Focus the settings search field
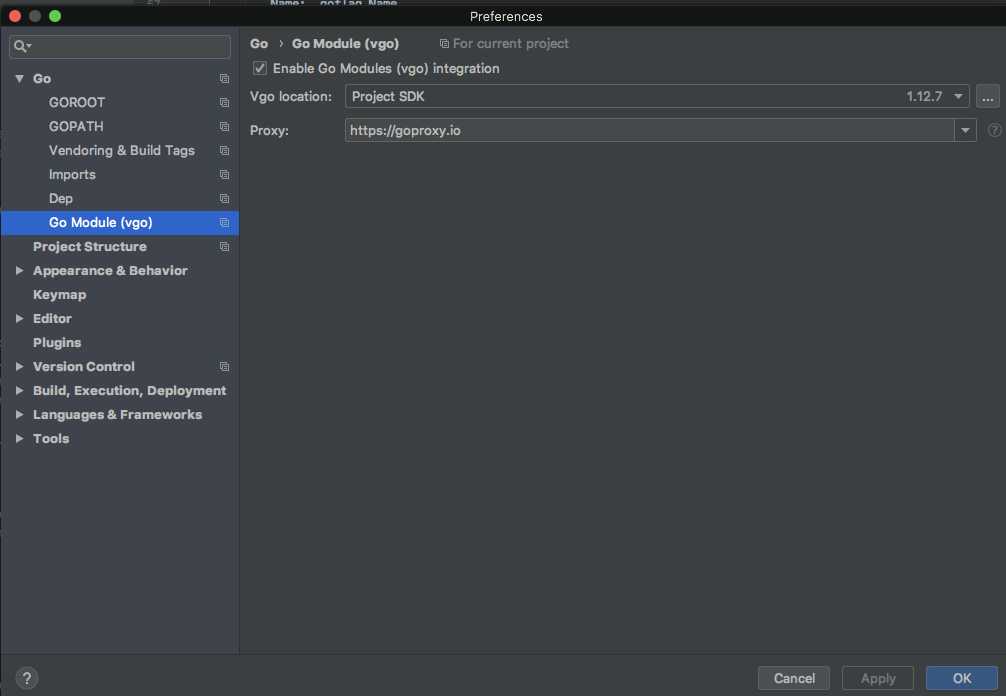 click(120, 46)
